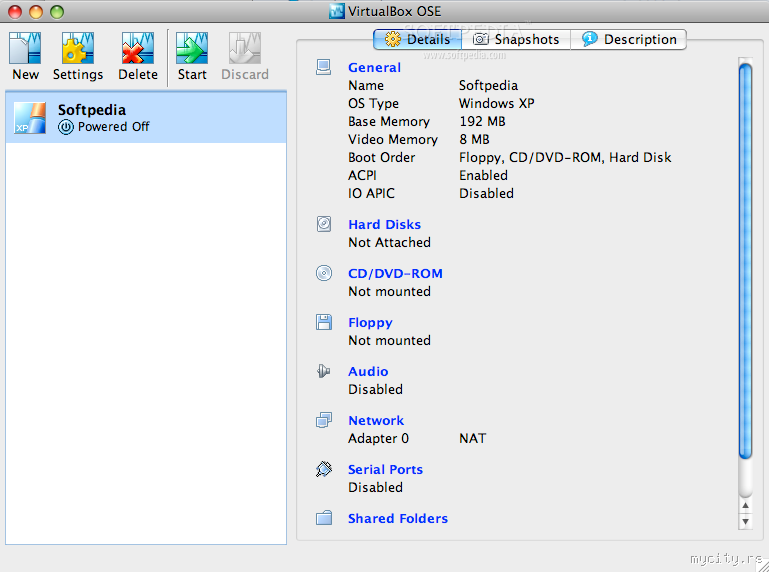This screenshot has width=769, height=572.
Task: Click the Network section icon
Action: [324, 420]
